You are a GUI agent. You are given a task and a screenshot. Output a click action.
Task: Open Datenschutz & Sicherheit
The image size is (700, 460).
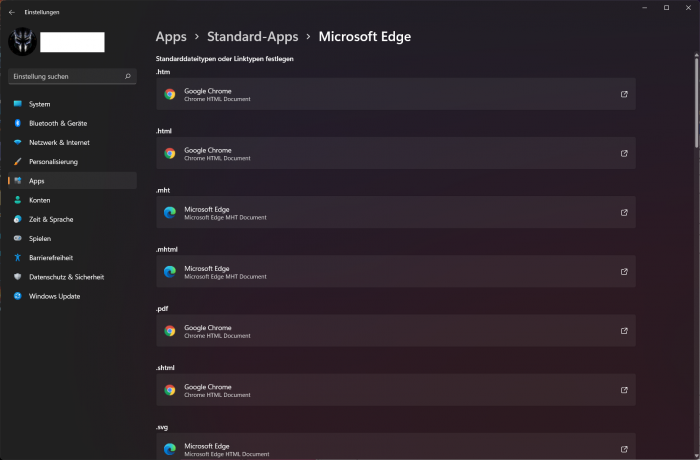tap(72, 277)
